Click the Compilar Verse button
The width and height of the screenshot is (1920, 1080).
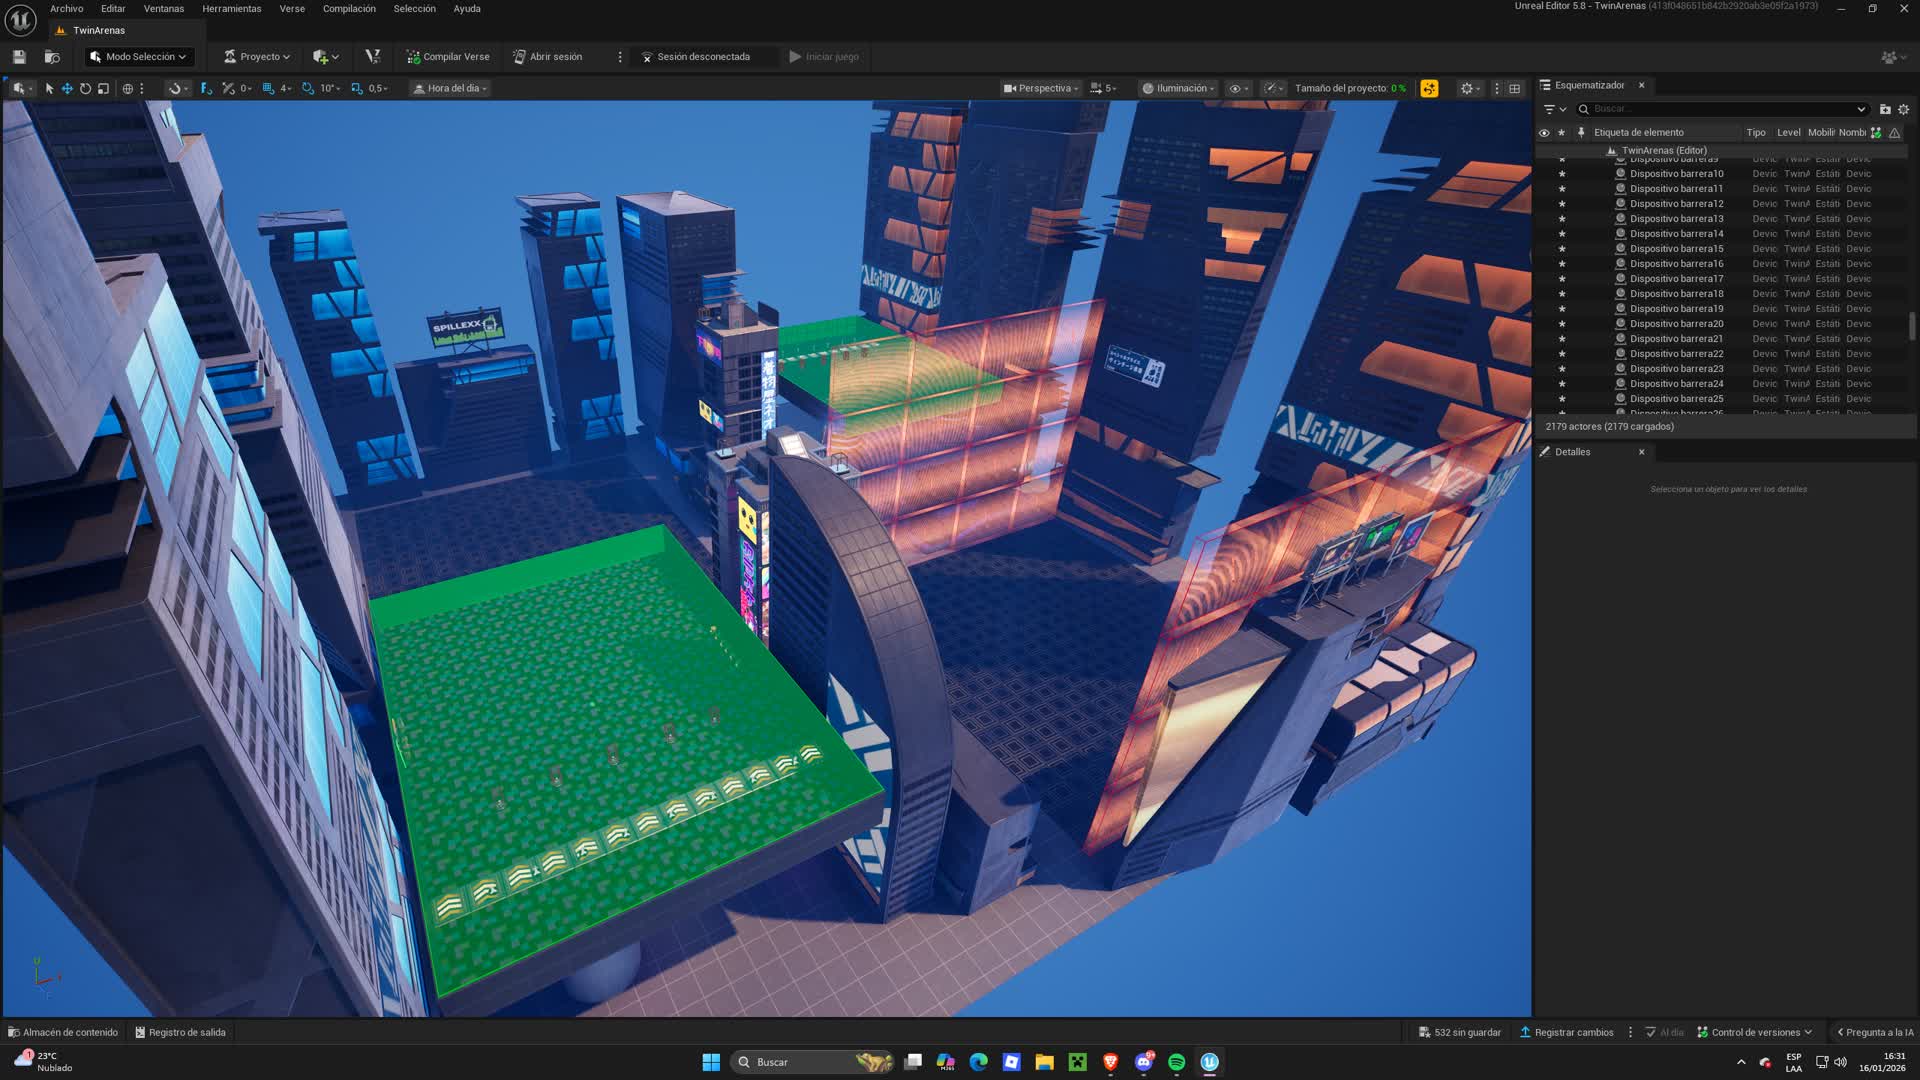[448, 57]
